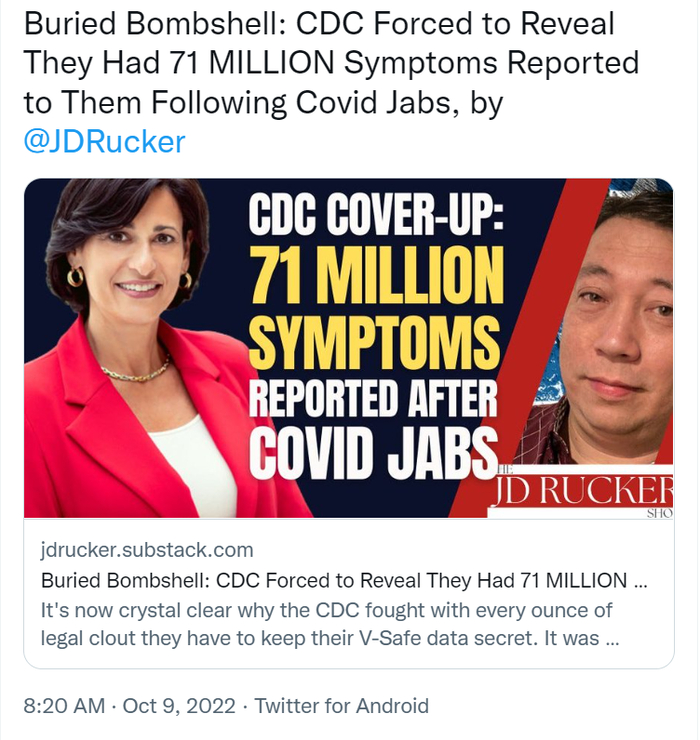This screenshot has height=740, width=700.
Task: Click the jdrucker.substack.com domain text
Action: (147, 549)
